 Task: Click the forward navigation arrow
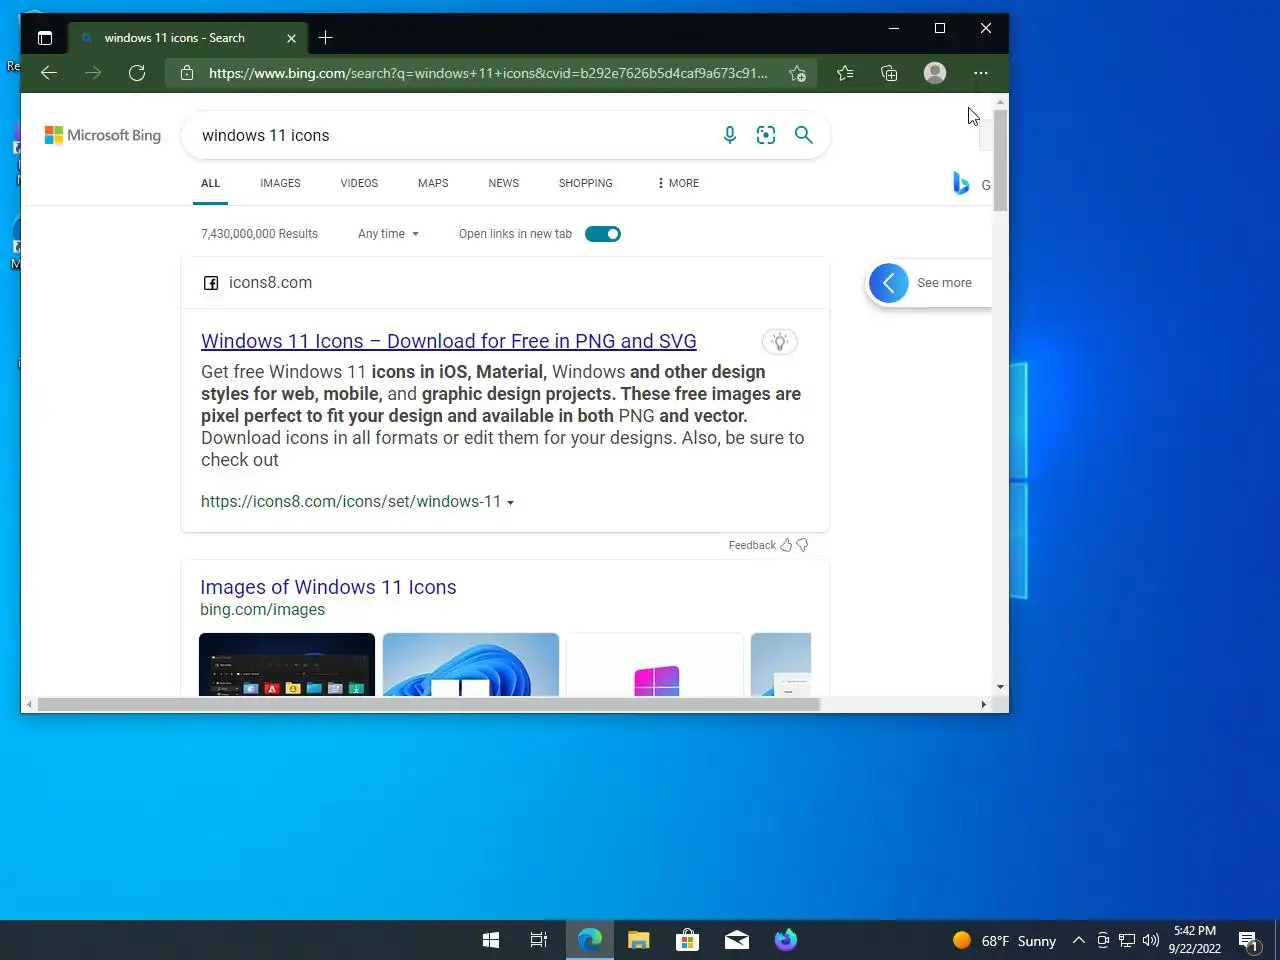point(93,73)
